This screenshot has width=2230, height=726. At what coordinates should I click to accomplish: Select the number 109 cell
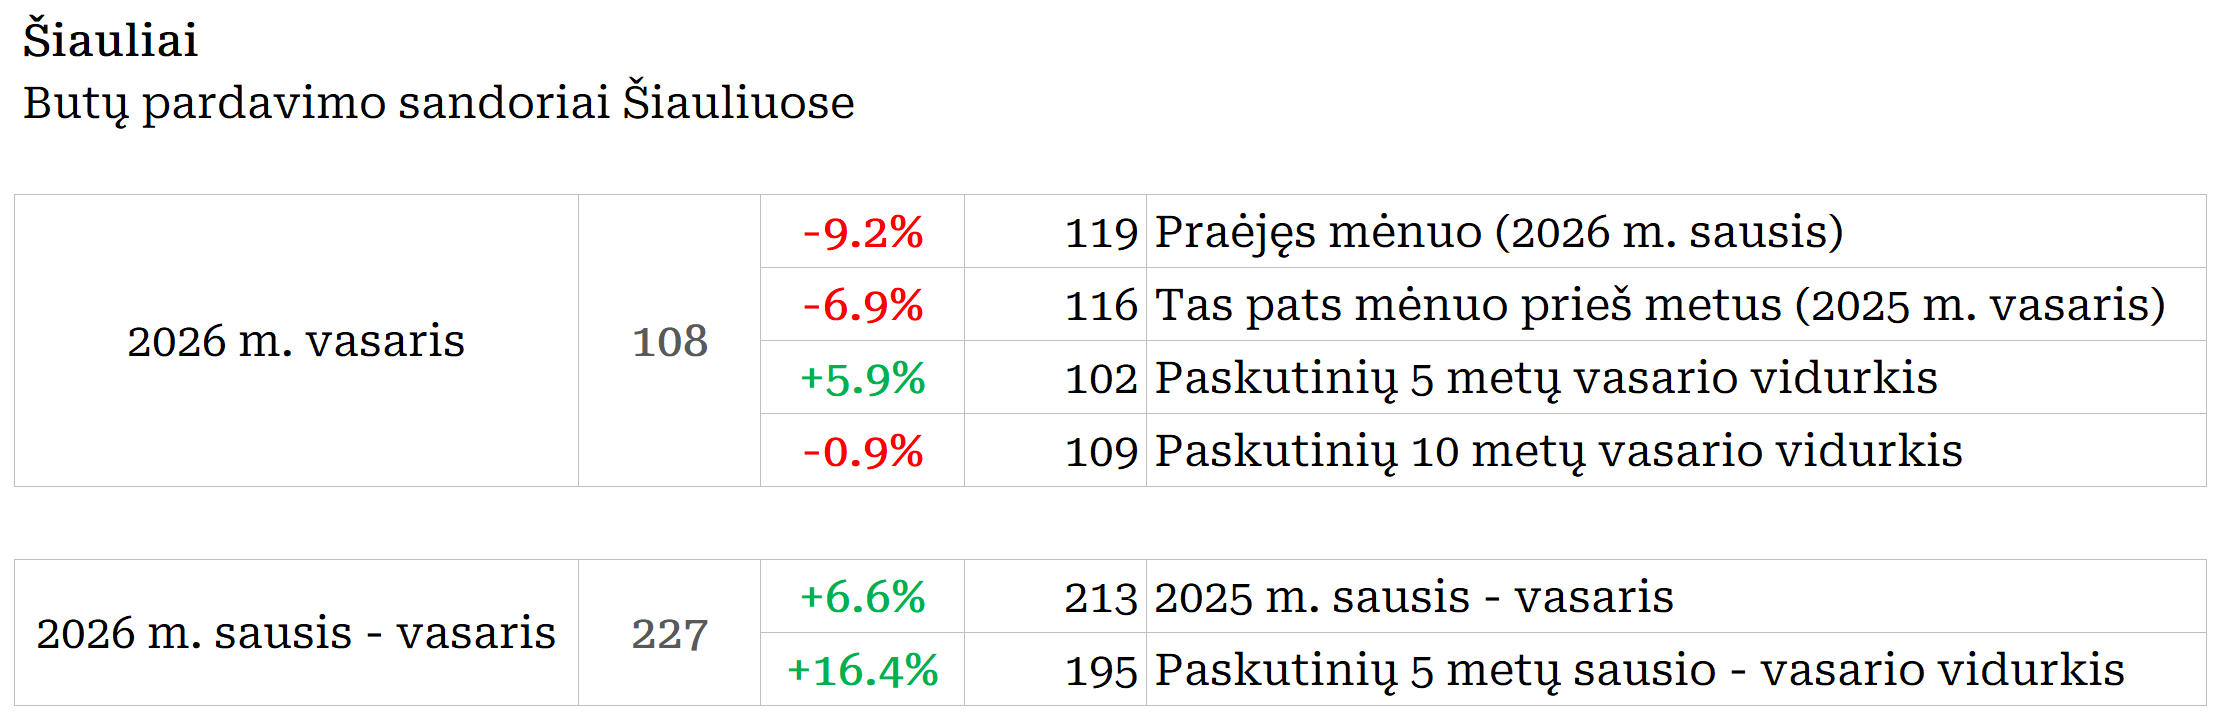pyautogui.click(x=1101, y=452)
